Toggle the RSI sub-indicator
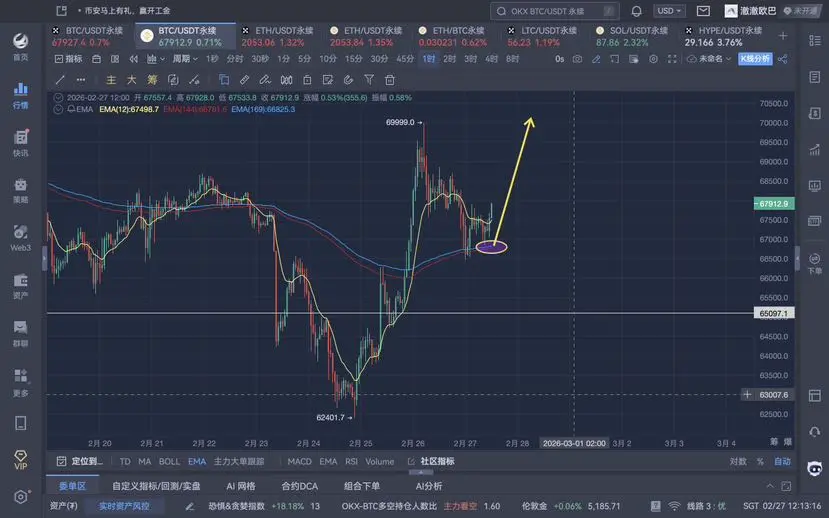 click(x=351, y=461)
